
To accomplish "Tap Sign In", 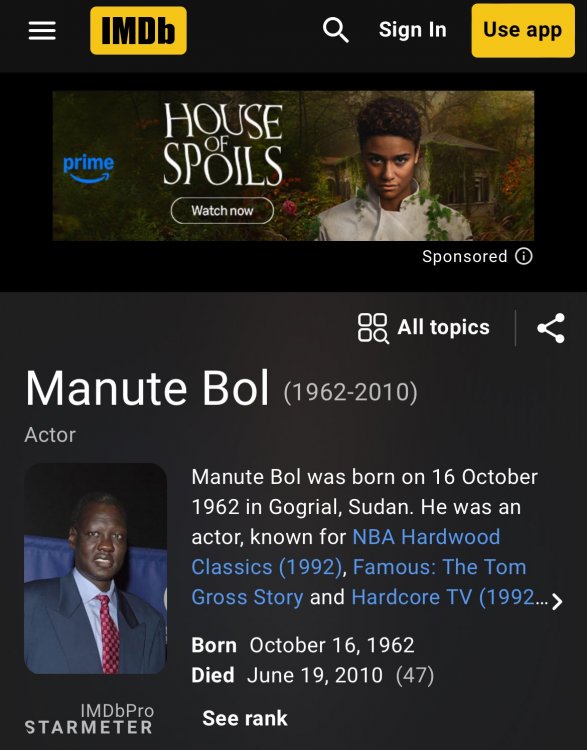I will pos(412,30).
